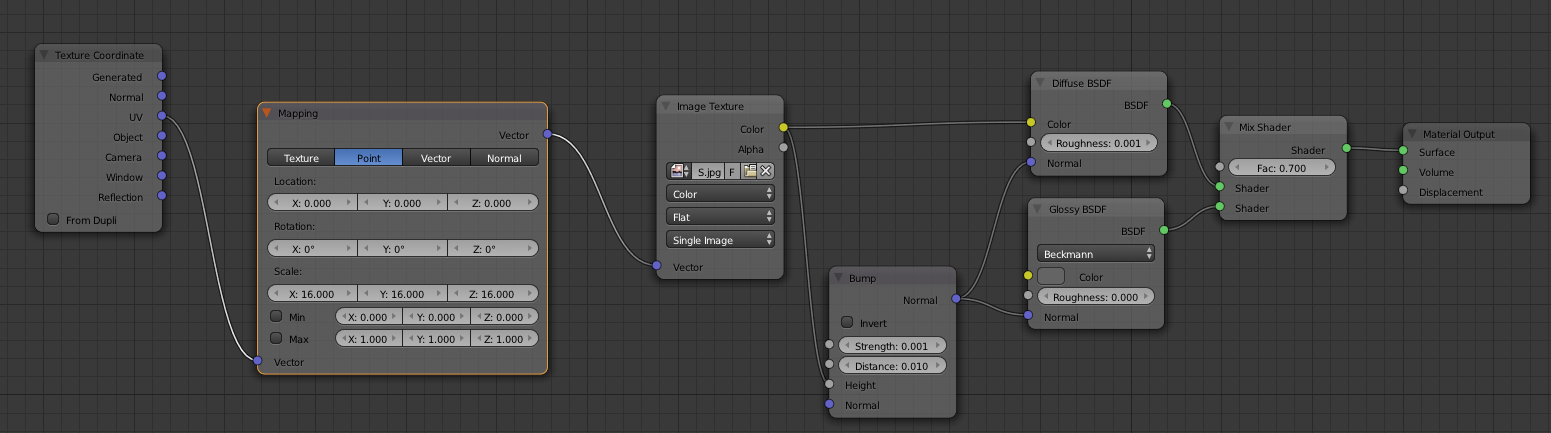Unlink the S.jpg image with X icon
The height and width of the screenshot is (433, 1551).
(766, 171)
